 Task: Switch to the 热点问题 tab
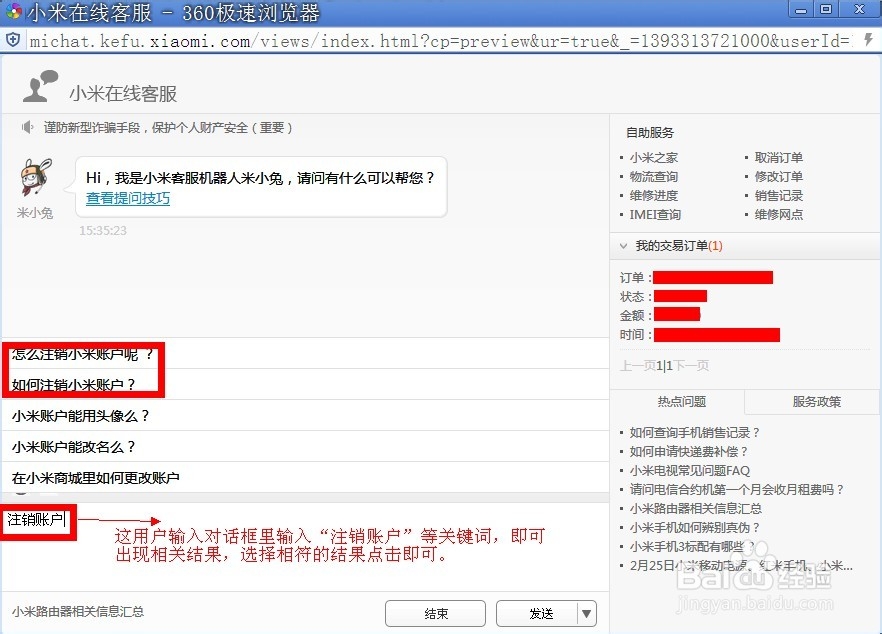(677, 402)
